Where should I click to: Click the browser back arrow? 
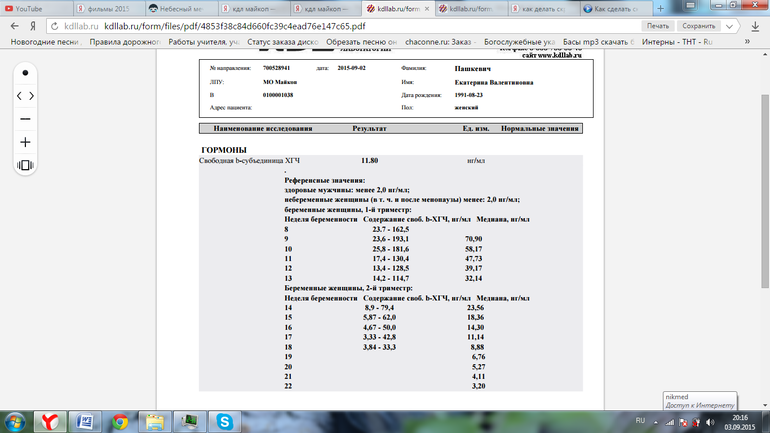(x=15, y=26)
